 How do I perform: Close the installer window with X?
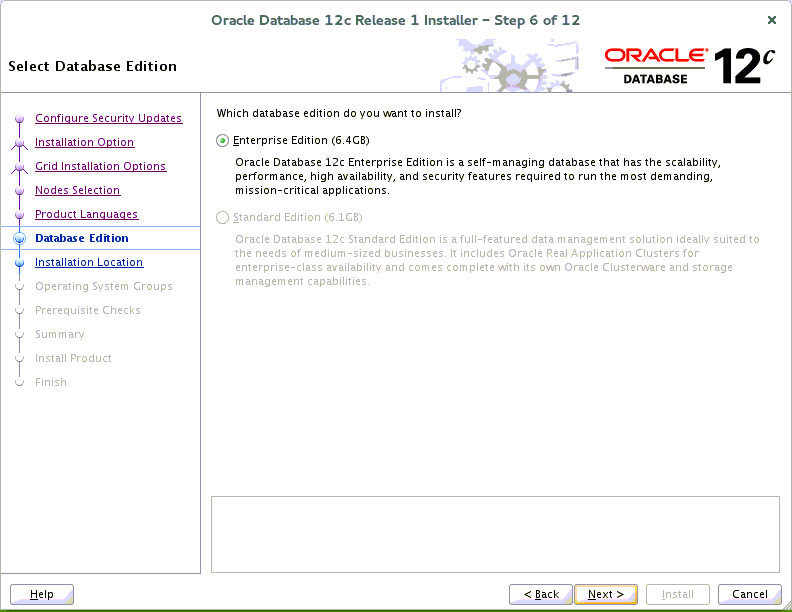pos(771,20)
